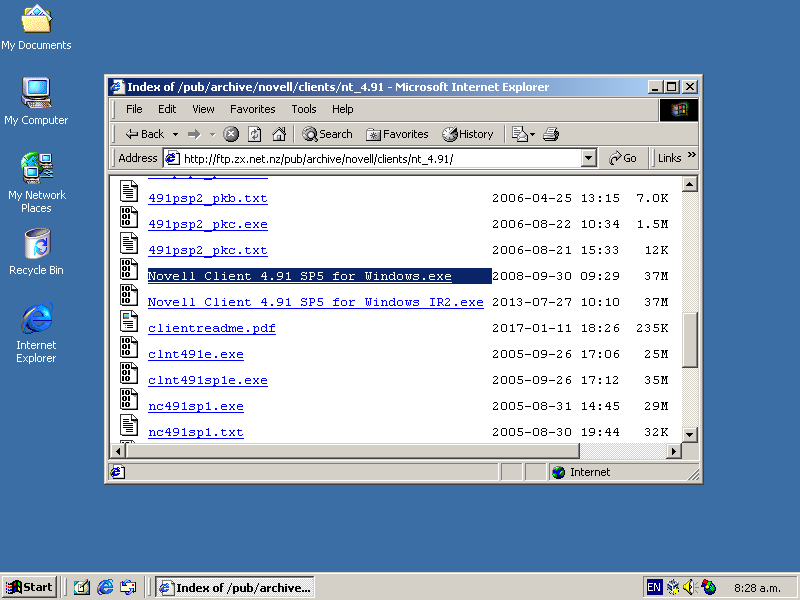The width and height of the screenshot is (800, 600).
Task: Expand the Back button history dropdown
Action: pos(175,134)
